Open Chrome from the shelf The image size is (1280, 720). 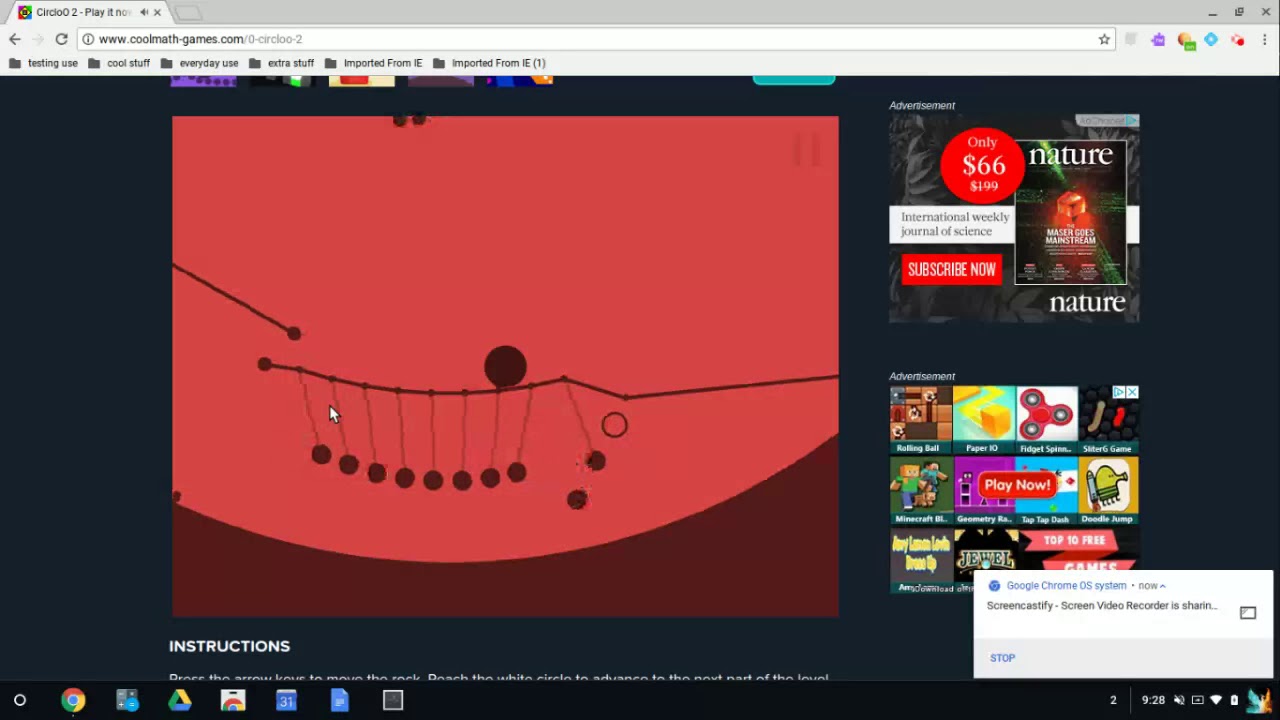(x=73, y=700)
